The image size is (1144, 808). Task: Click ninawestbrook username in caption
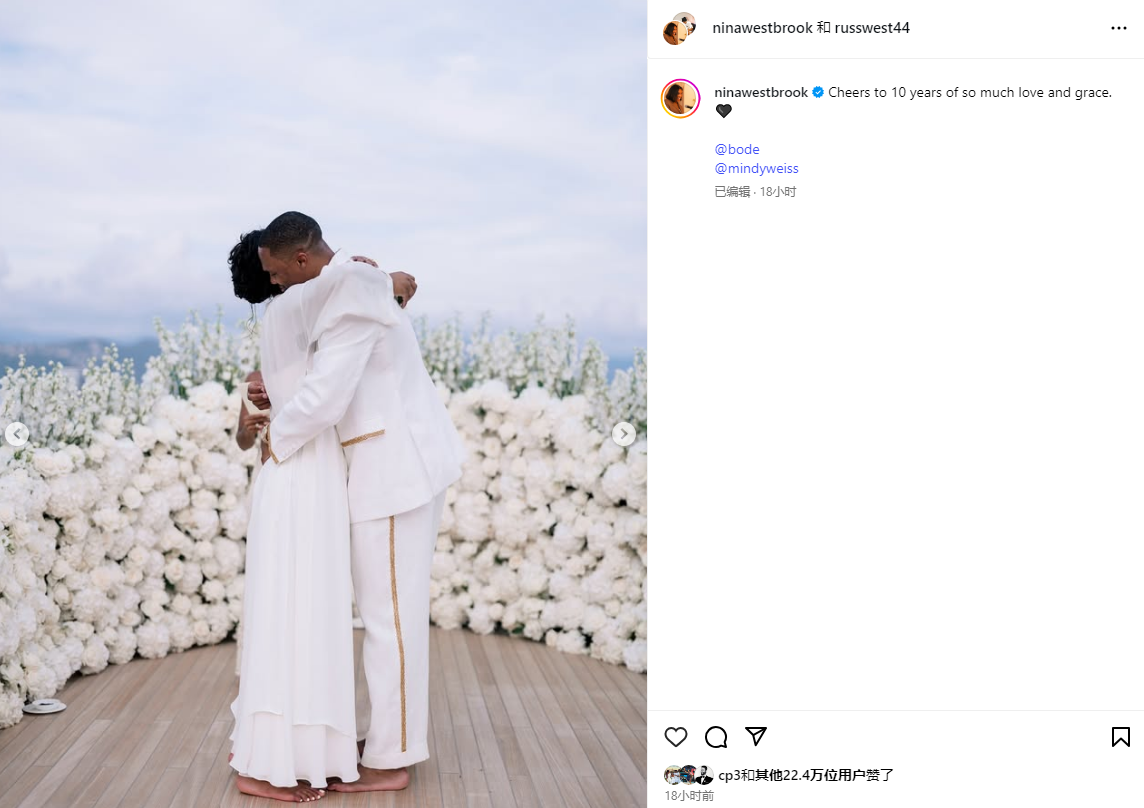761,92
